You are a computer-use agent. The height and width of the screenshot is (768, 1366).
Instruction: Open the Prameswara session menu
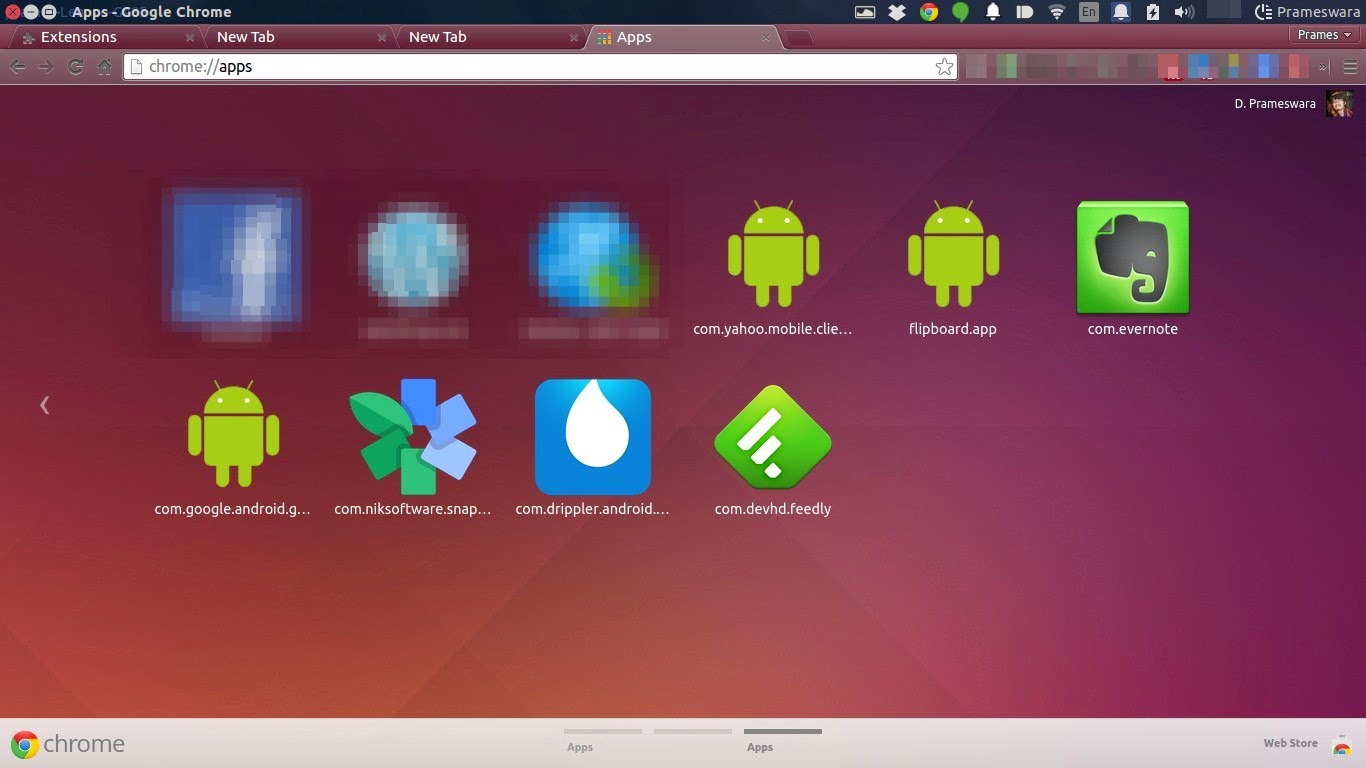[1308, 12]
